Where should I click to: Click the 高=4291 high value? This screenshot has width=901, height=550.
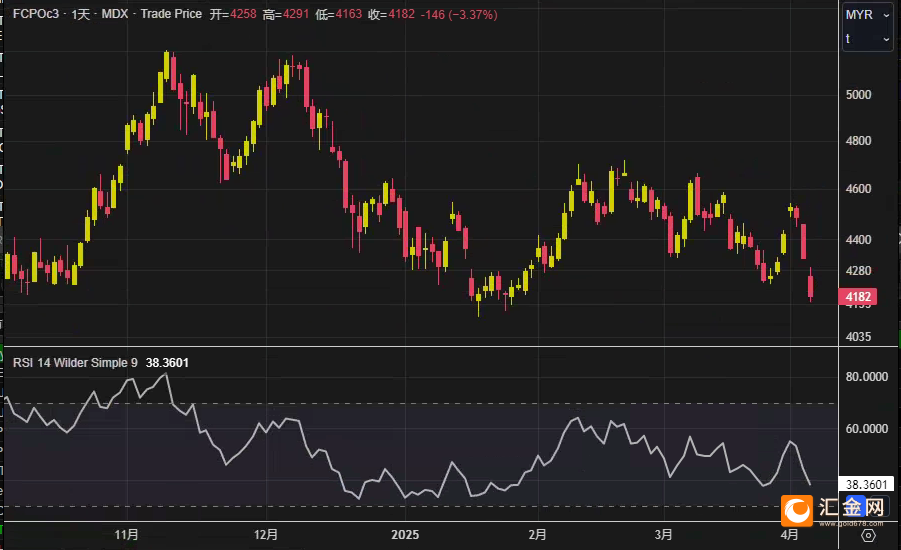click(286, 14)
